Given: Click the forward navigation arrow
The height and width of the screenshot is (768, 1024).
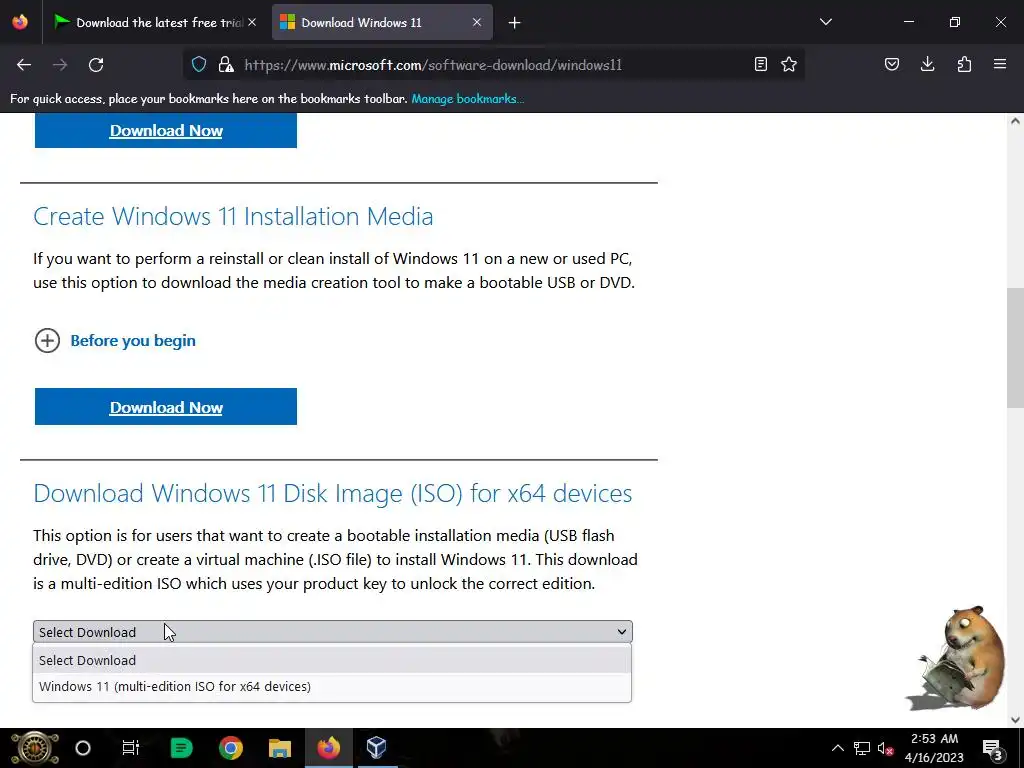Looking at the screenshot, I should pyautogui.click(x=60, y=65).
